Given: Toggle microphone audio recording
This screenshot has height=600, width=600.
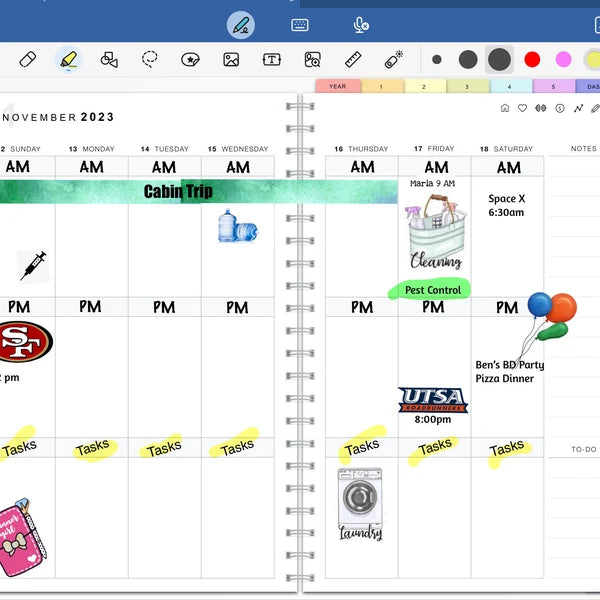Looking at the screenshot, I should click(361, 25).
